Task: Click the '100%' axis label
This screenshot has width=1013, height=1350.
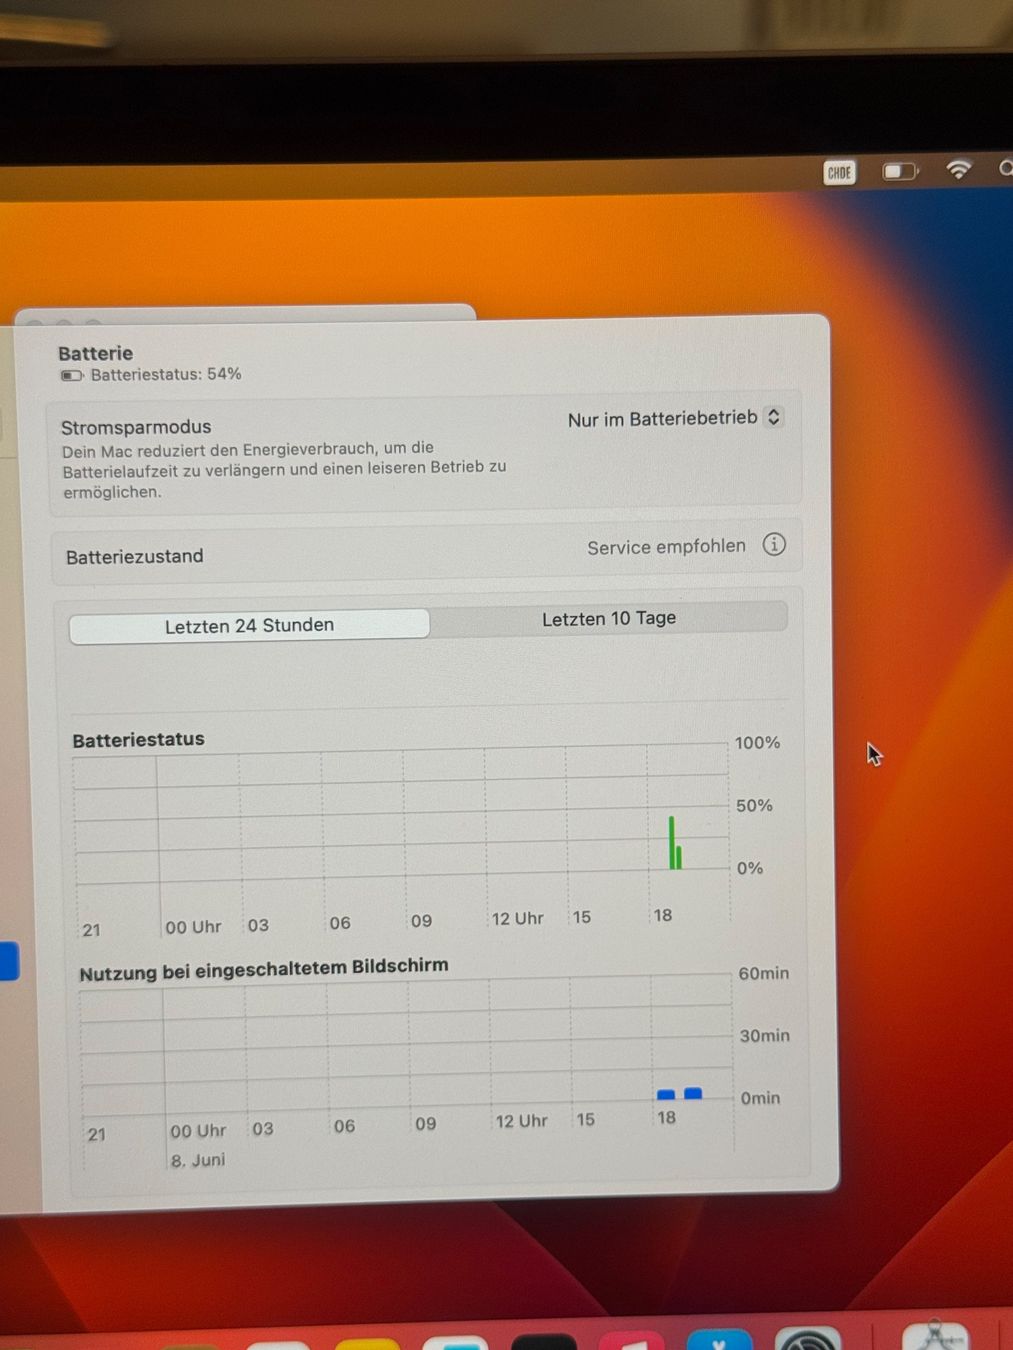Action: point(757,743)
